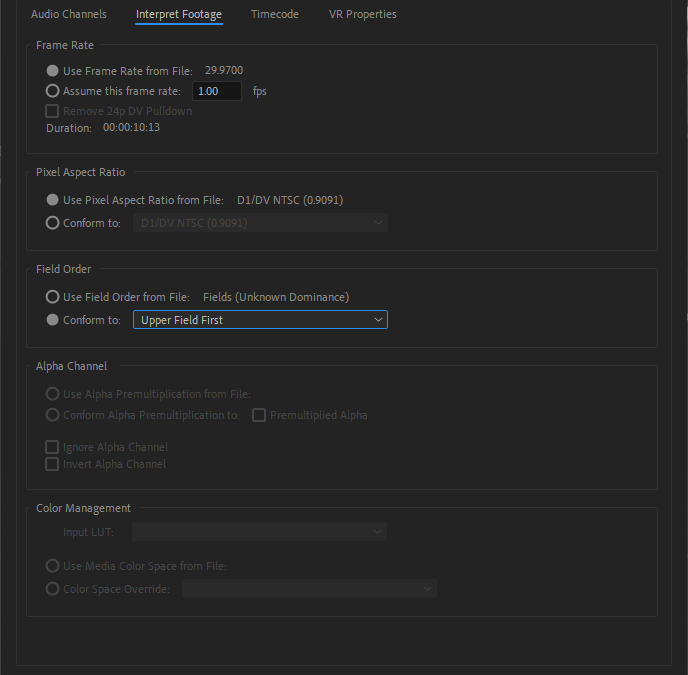Open the Color Space Override dropdown
Image resolution: width=688 pixels, height=675 pixels.
pos(309,589)
